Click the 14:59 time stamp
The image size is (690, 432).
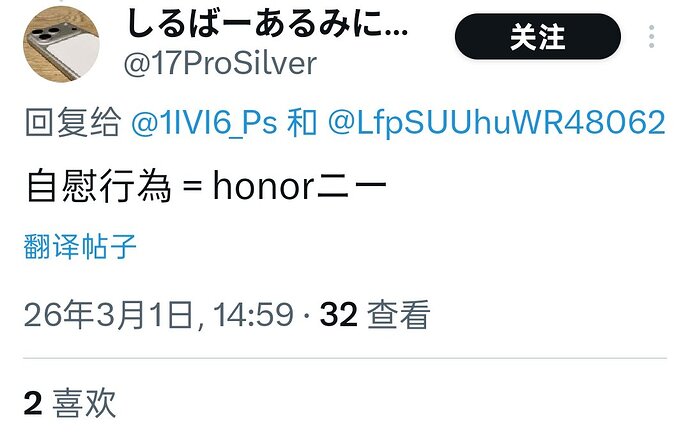(253, 315)
